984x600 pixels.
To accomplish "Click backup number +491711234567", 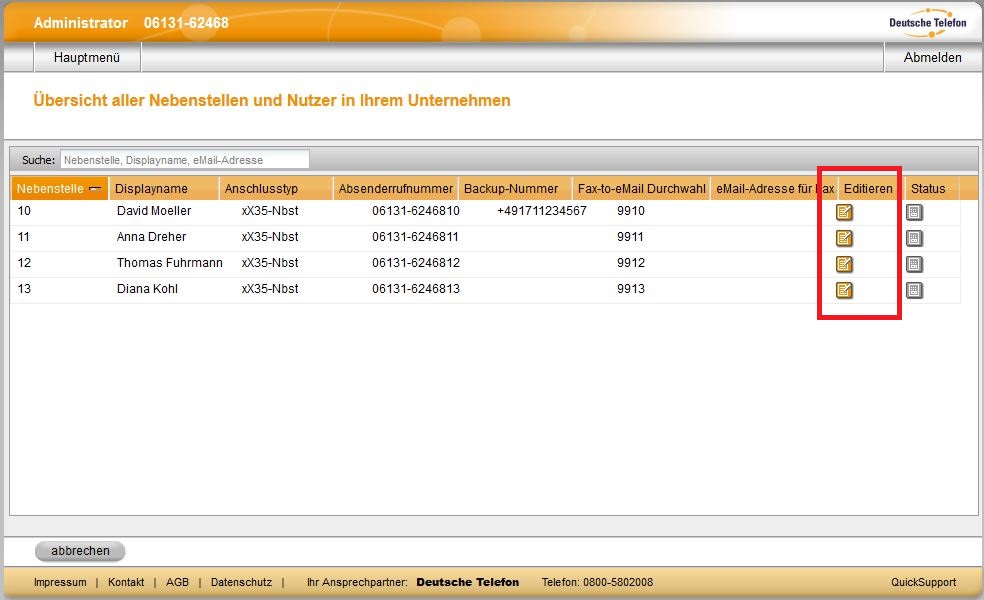I will (542, 211).
